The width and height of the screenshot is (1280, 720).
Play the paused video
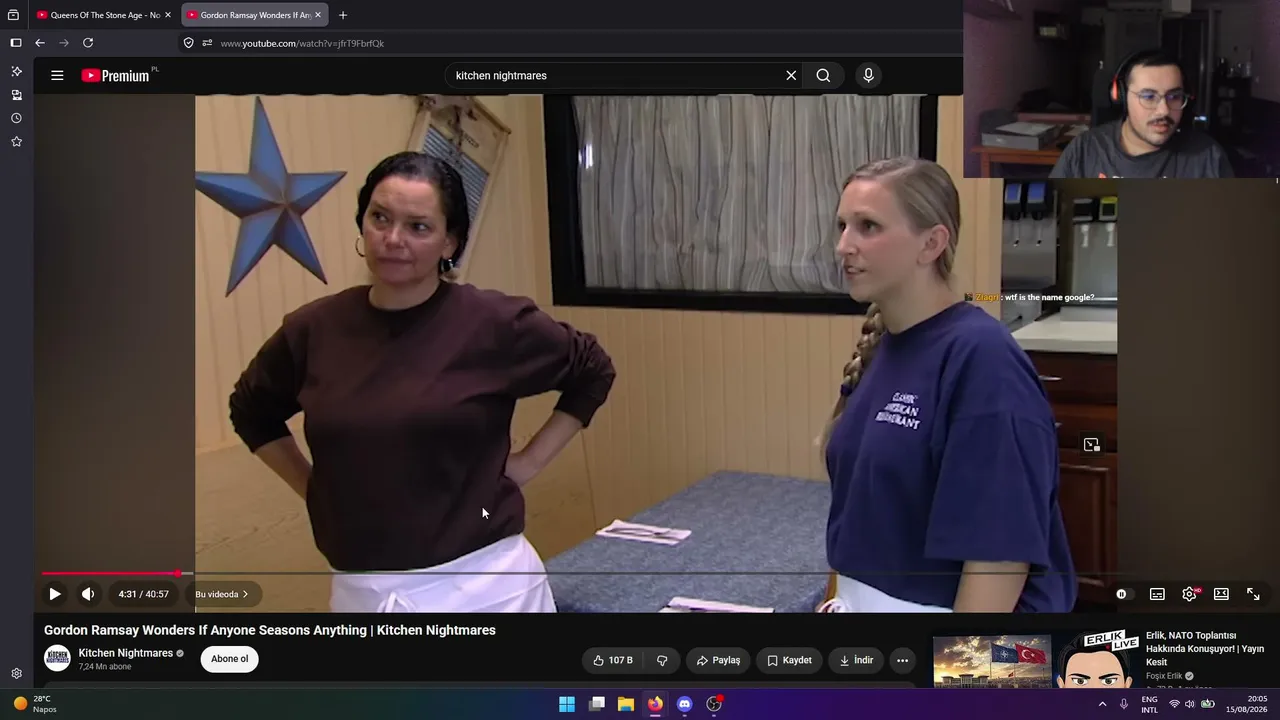(55, 594)
